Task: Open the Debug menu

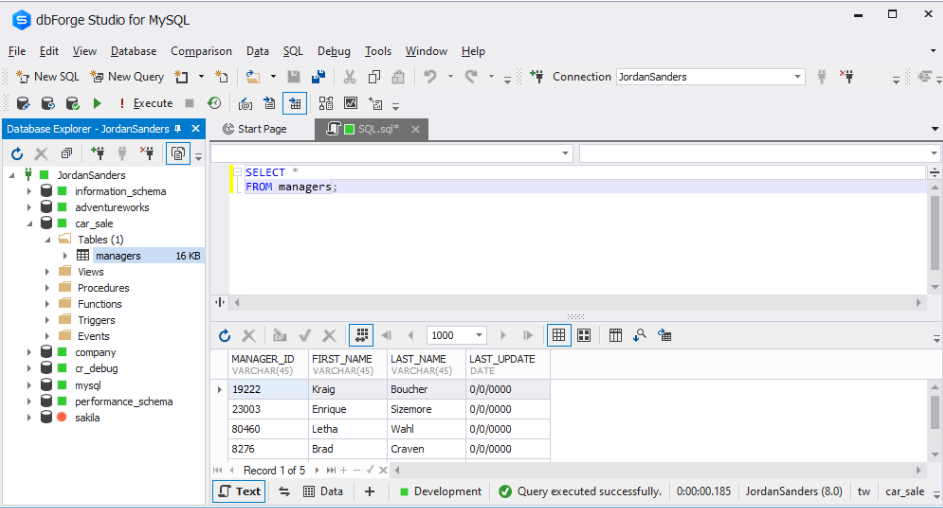Action: coord(334,51)
